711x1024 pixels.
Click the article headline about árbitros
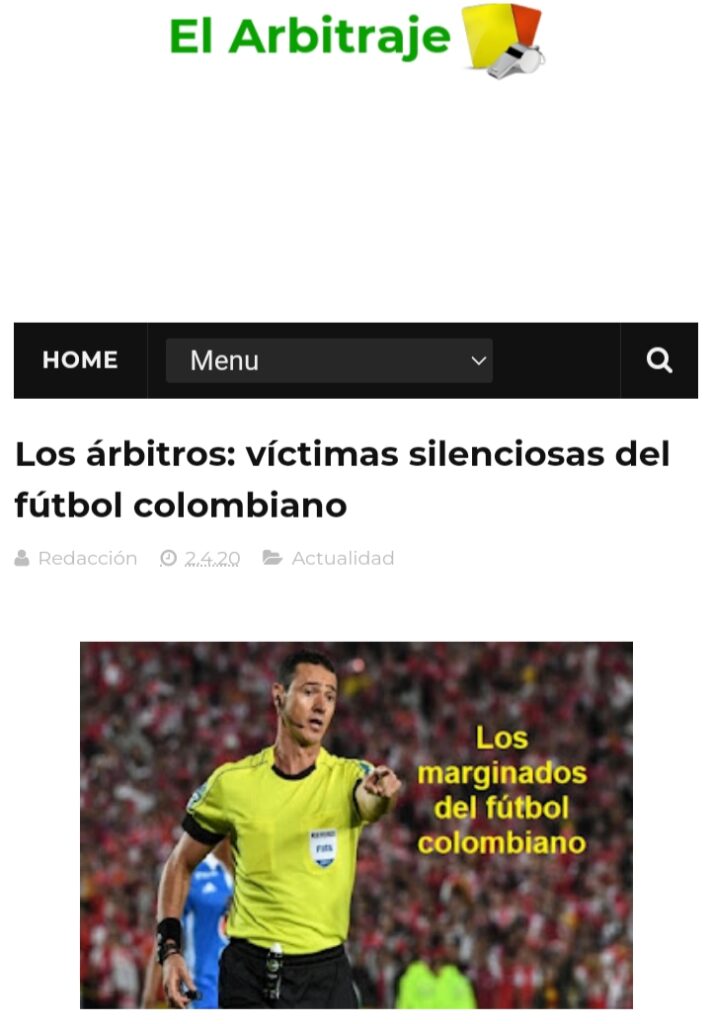(342, 479)
